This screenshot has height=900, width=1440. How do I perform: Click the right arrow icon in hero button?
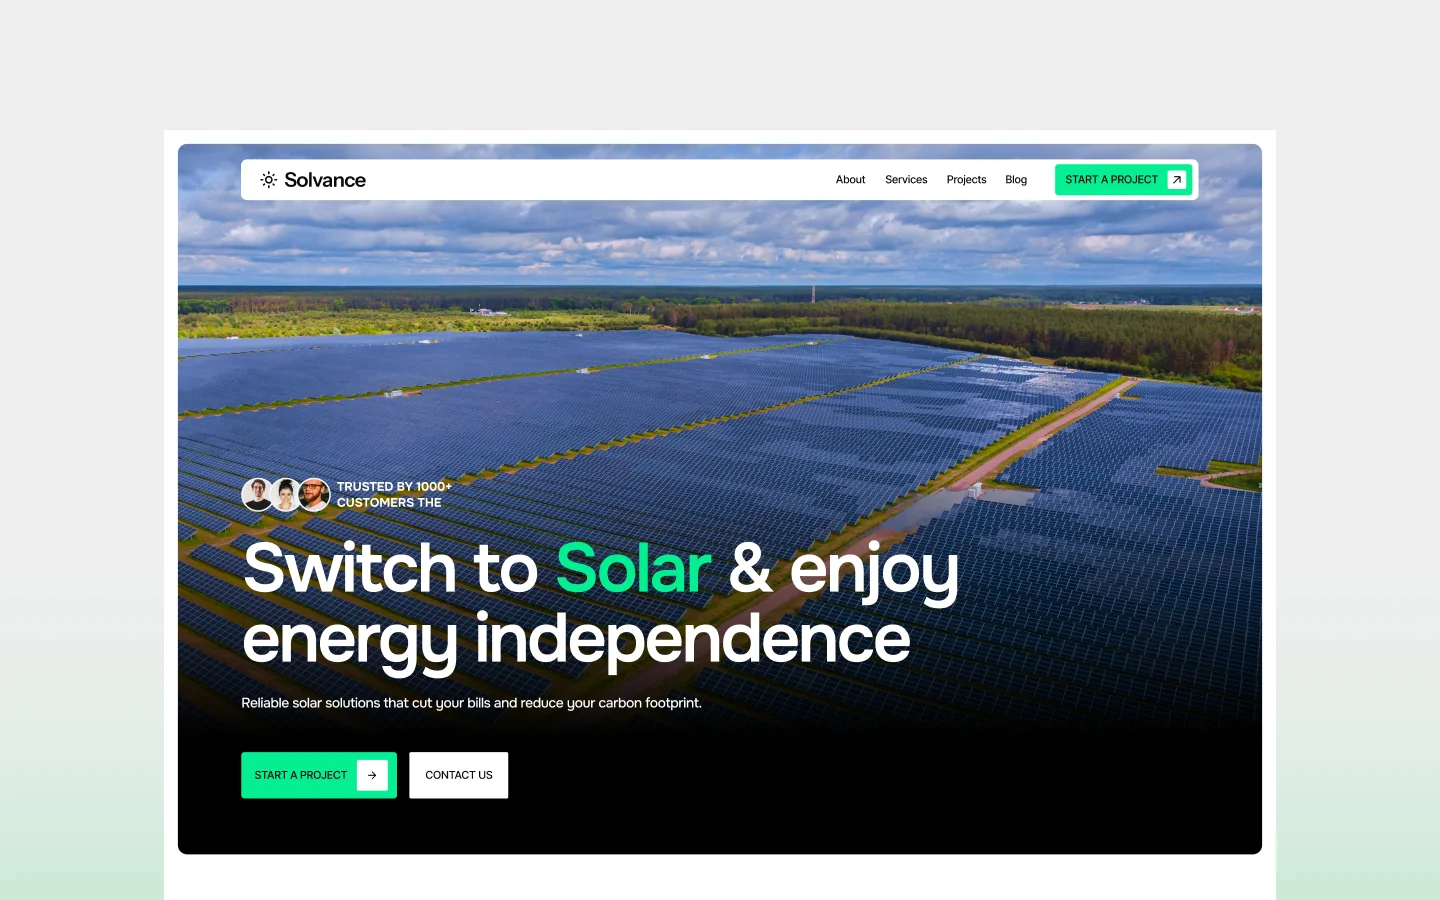pos(372,775)
